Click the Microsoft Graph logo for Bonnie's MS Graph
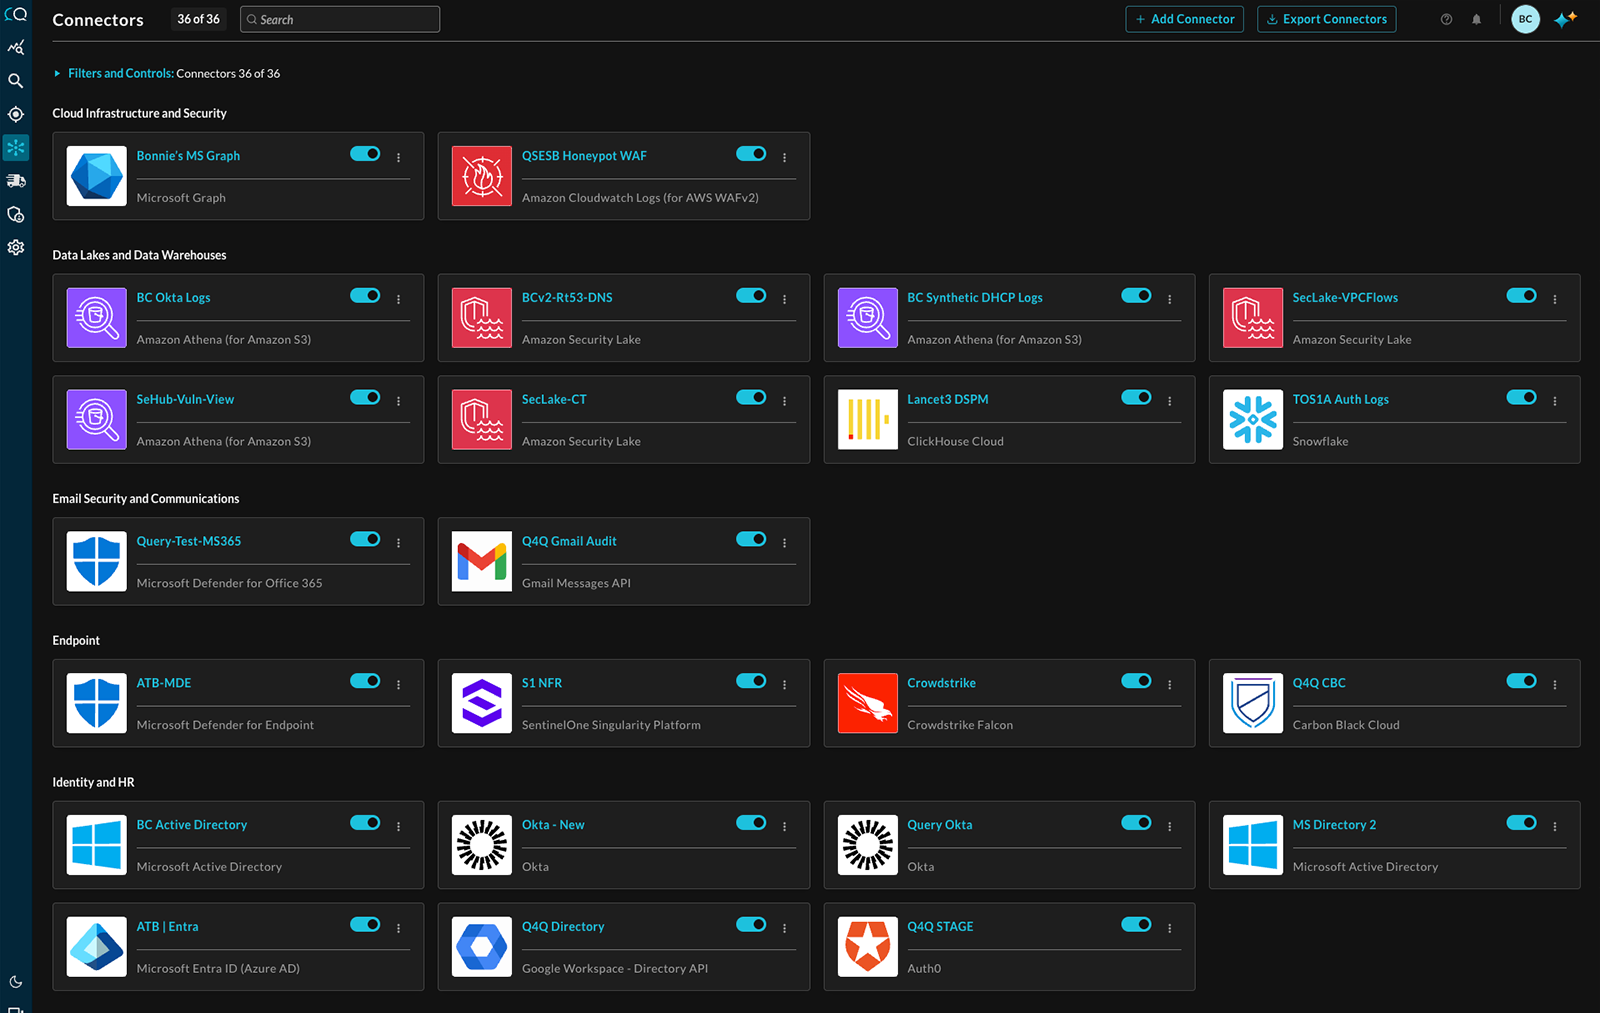 coord(96,176)
